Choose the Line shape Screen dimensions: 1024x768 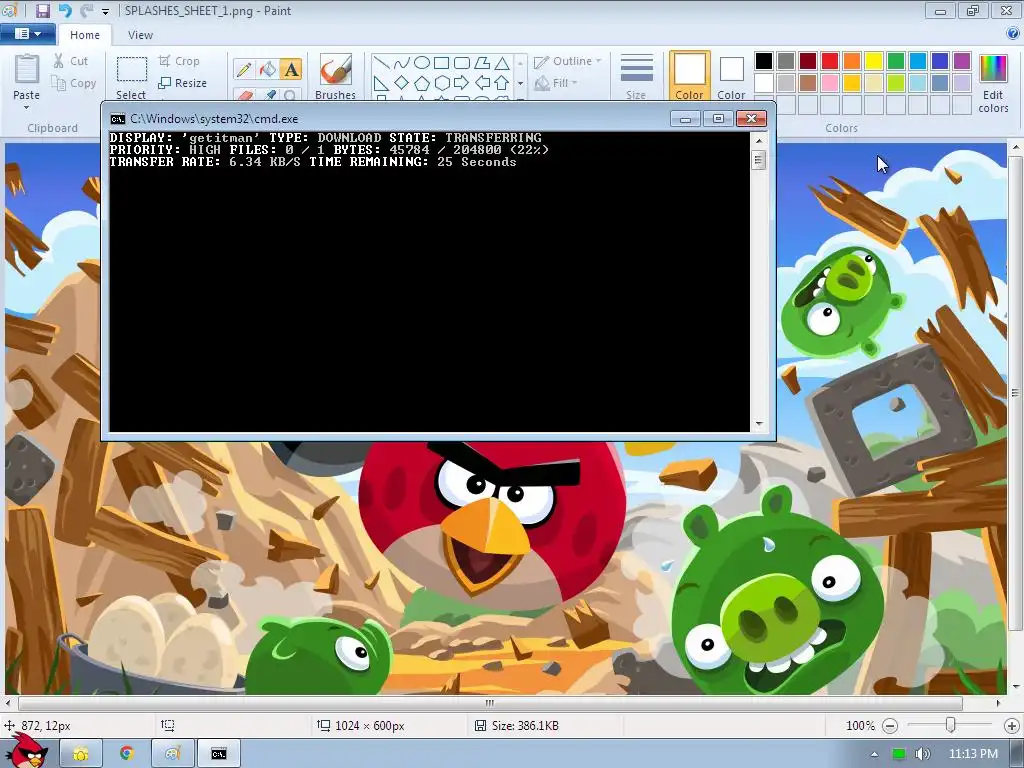coord(381,63)
